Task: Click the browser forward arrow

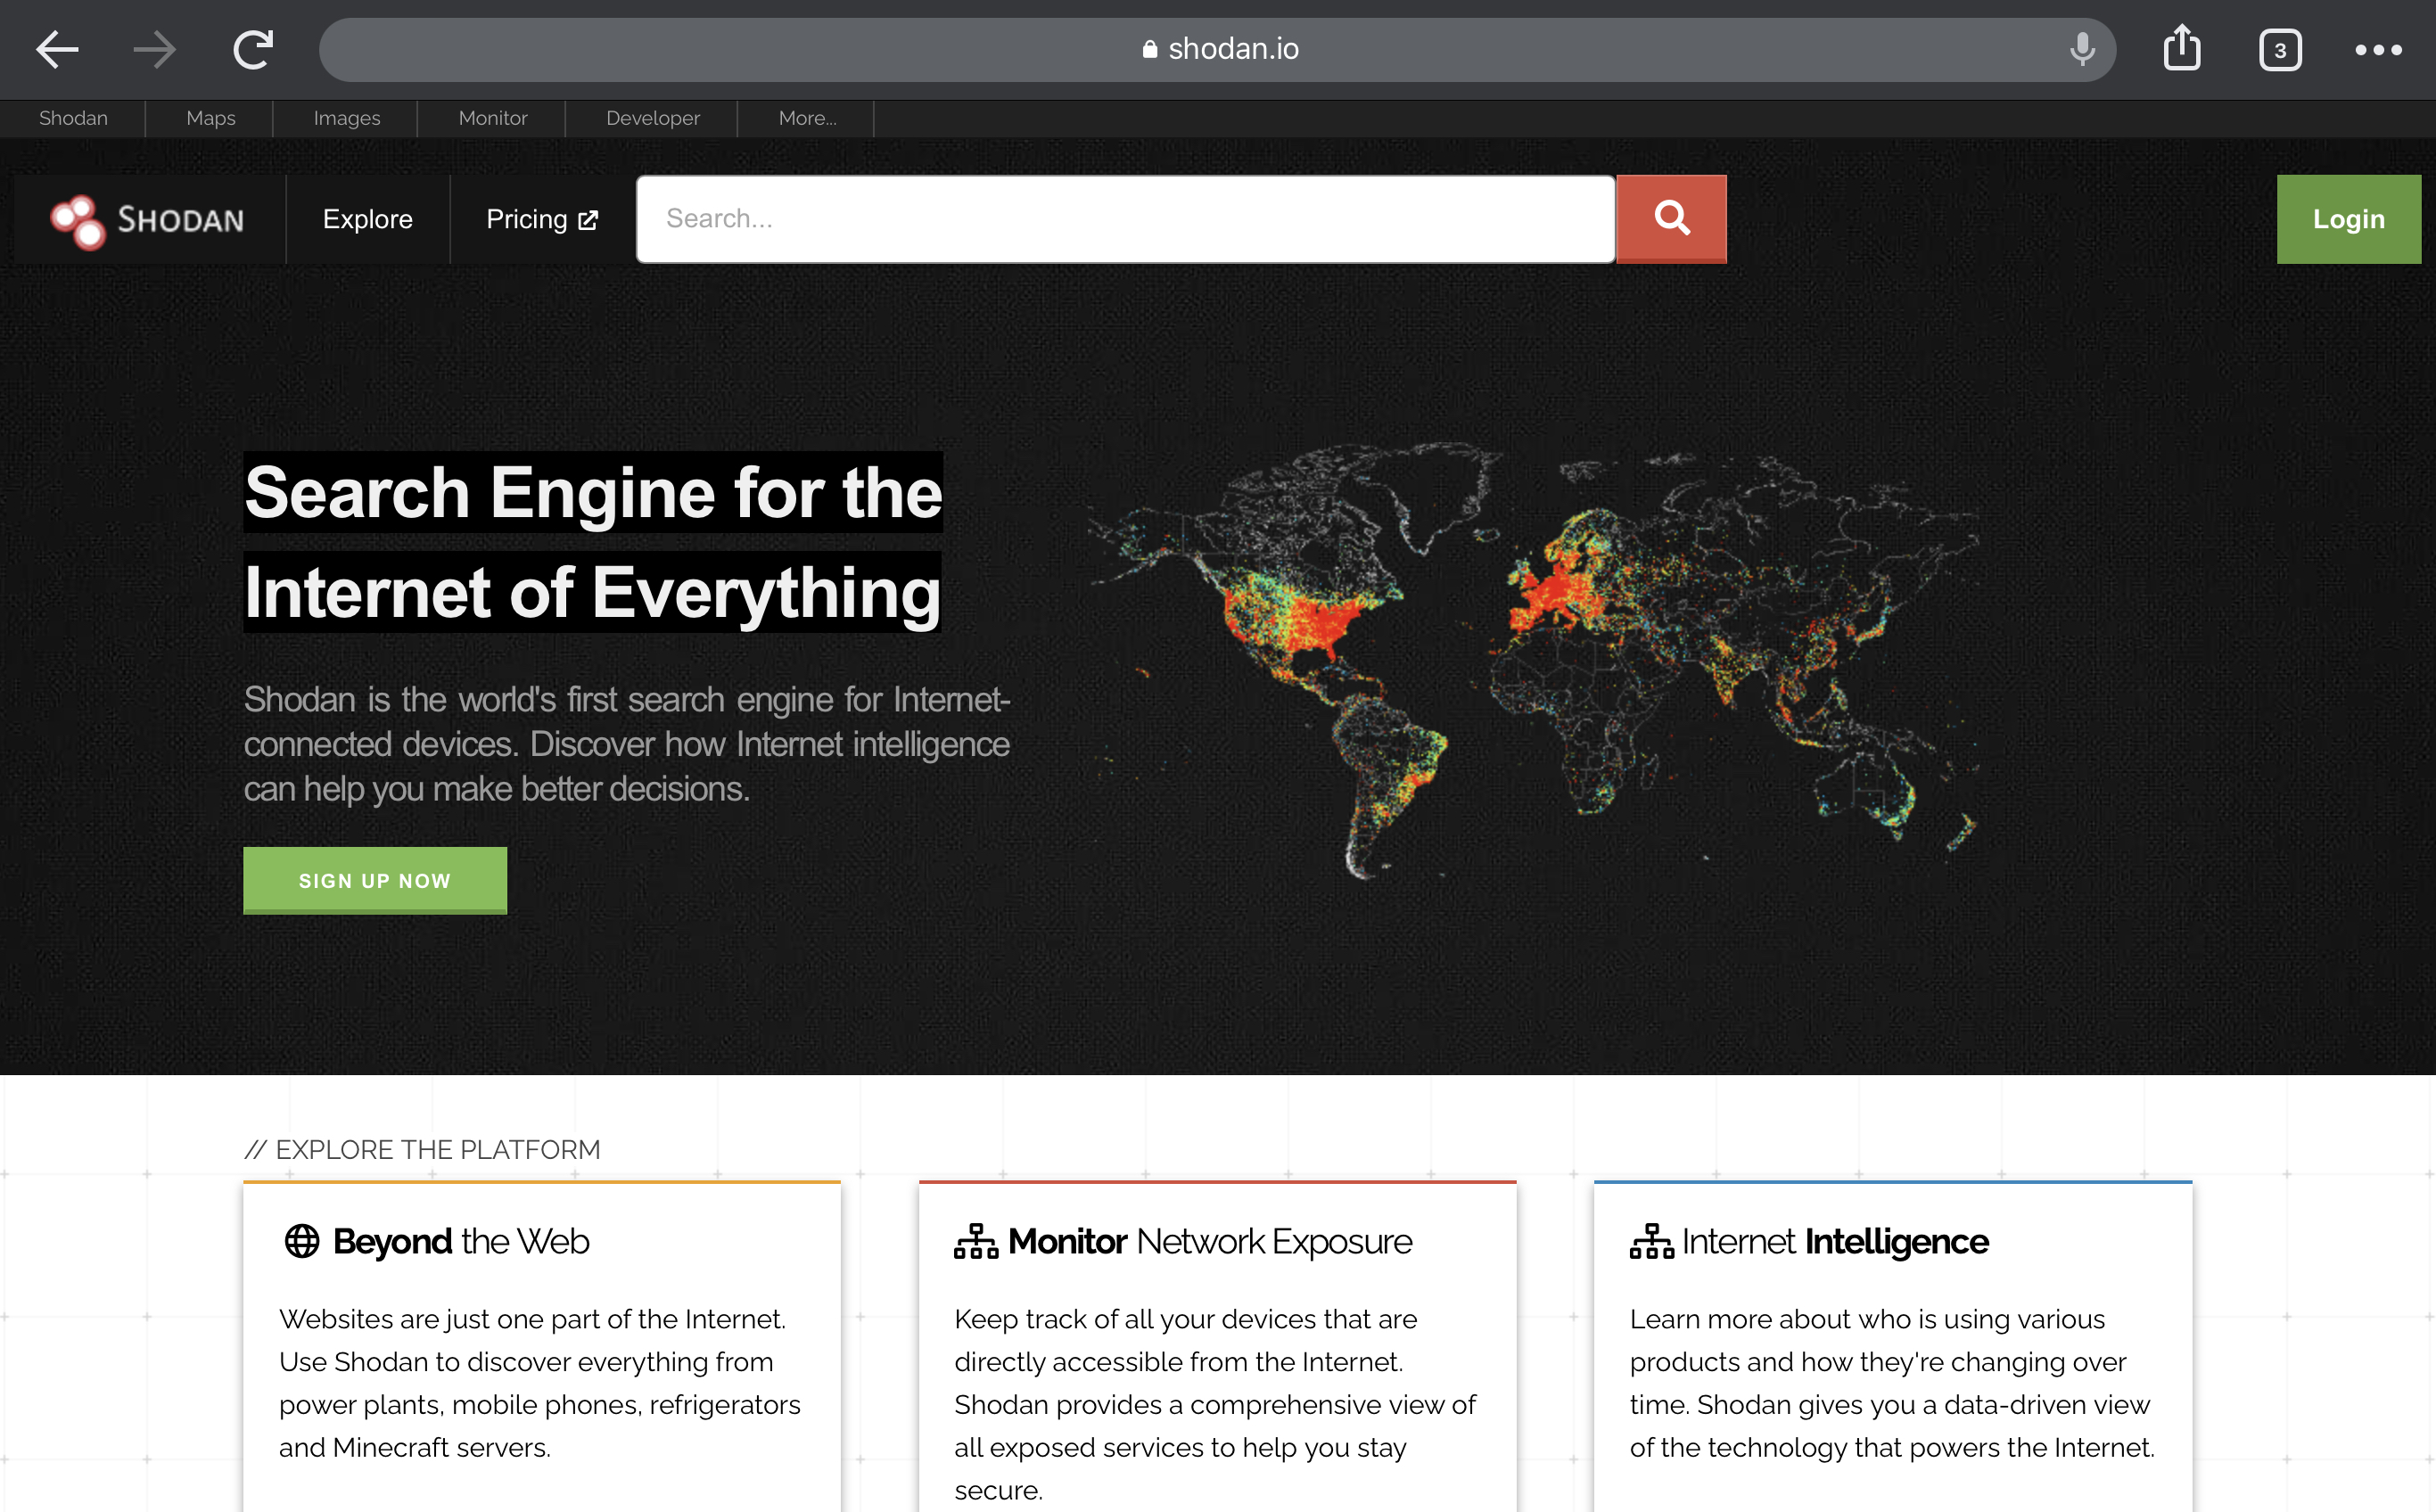Action: (154, 49)
